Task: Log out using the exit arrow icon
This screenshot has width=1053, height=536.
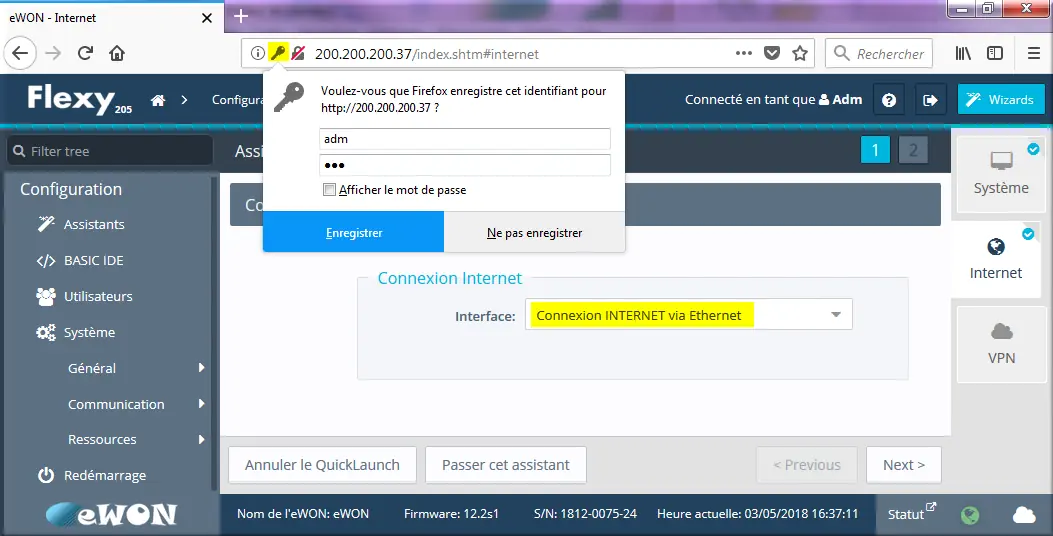Action: click(930, 100)
